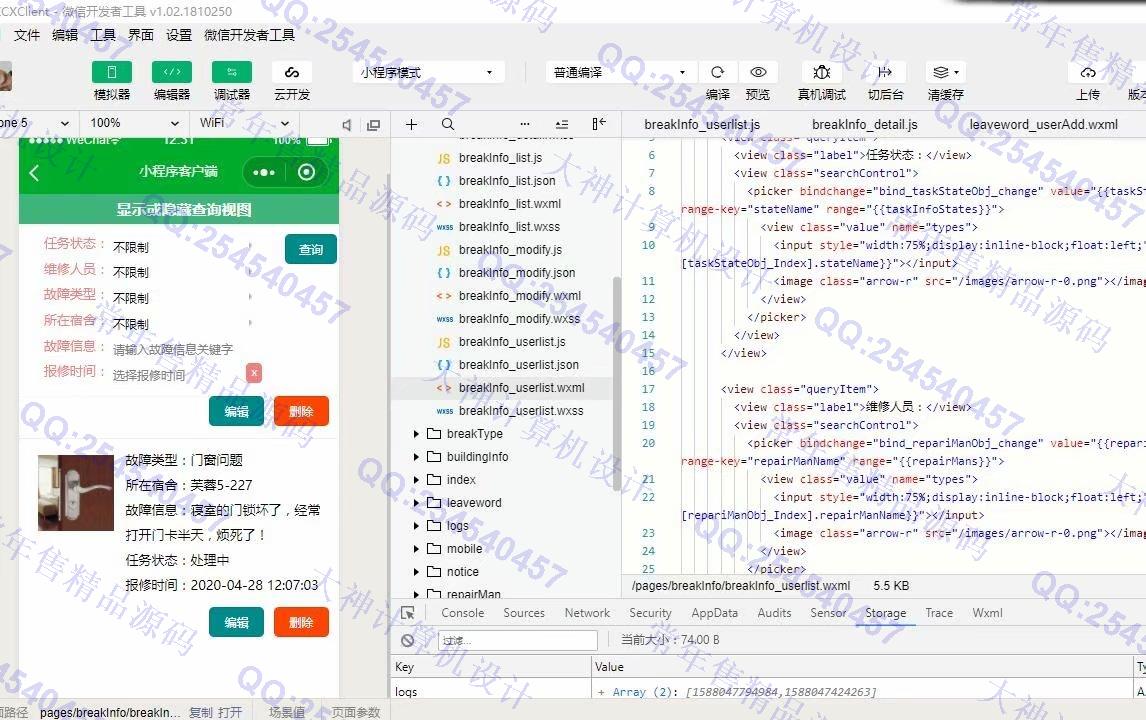The image size is (1146, 720).
Task: Open the 微信开发者工具 menu
Action: 249,35
